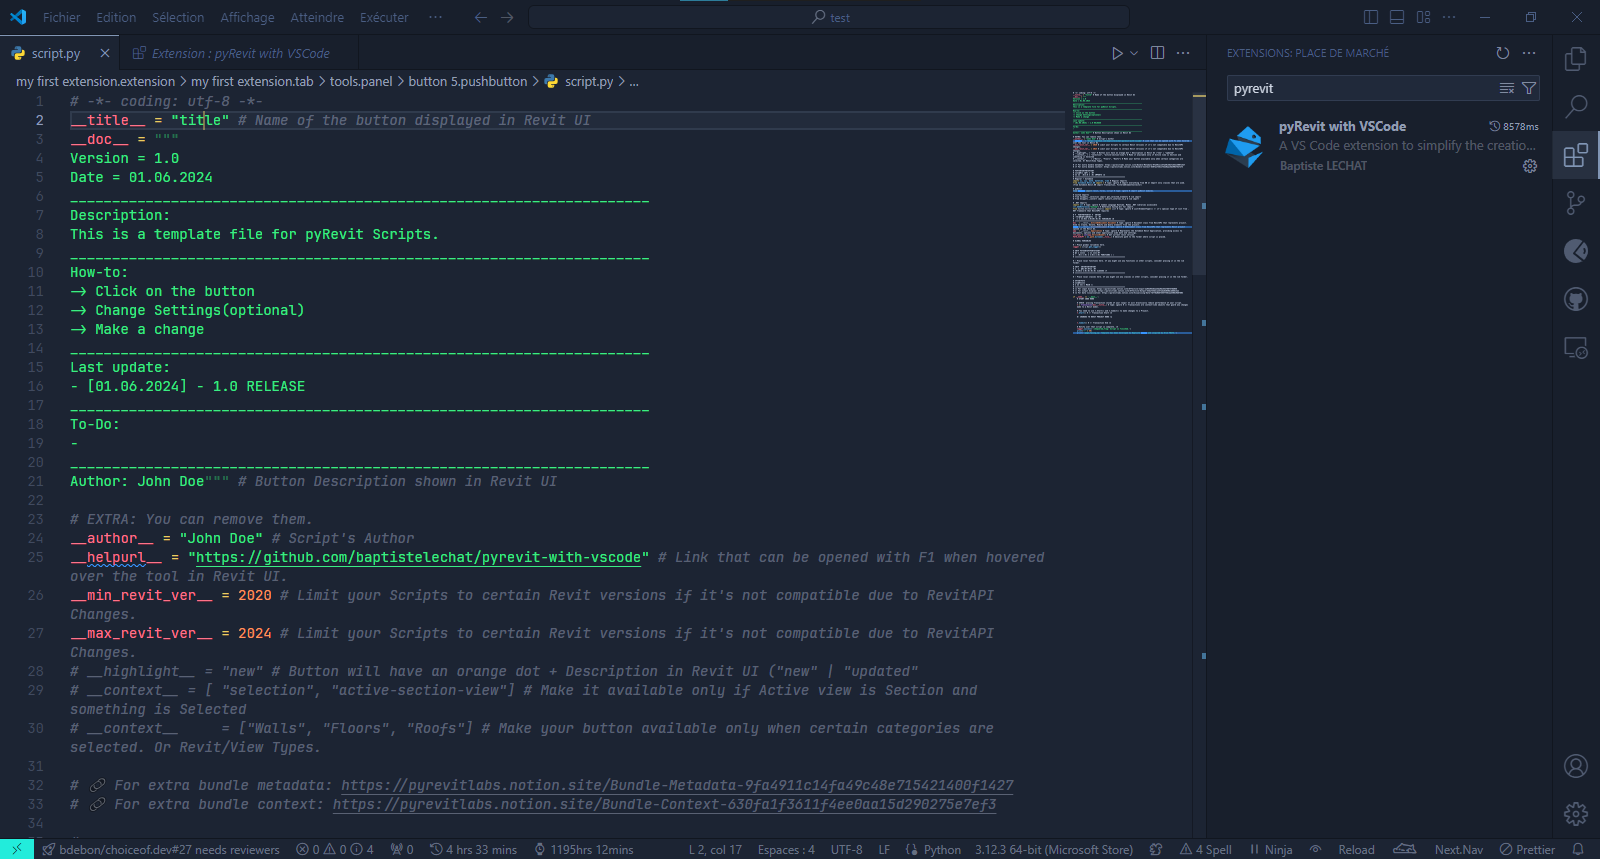This screenshot has width=1600, height=859.
Task: Open the Atteindre menu
Action: tap(317, 17)
